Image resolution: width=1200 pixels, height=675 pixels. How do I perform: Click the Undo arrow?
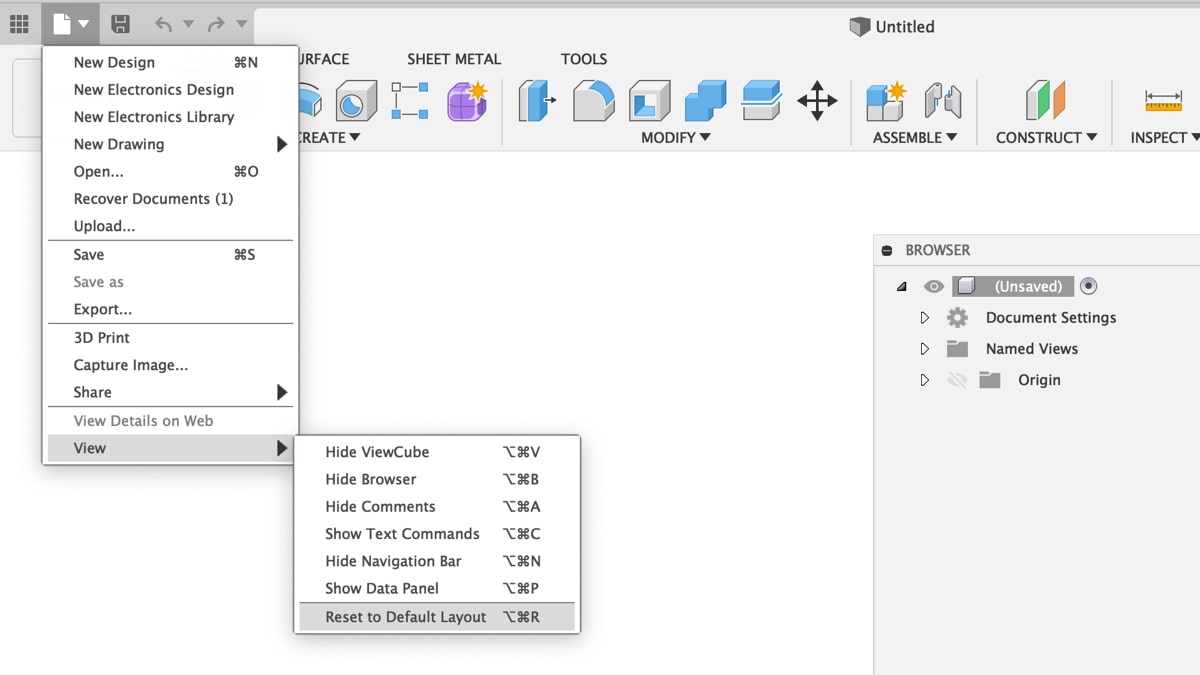pos(164,24)
